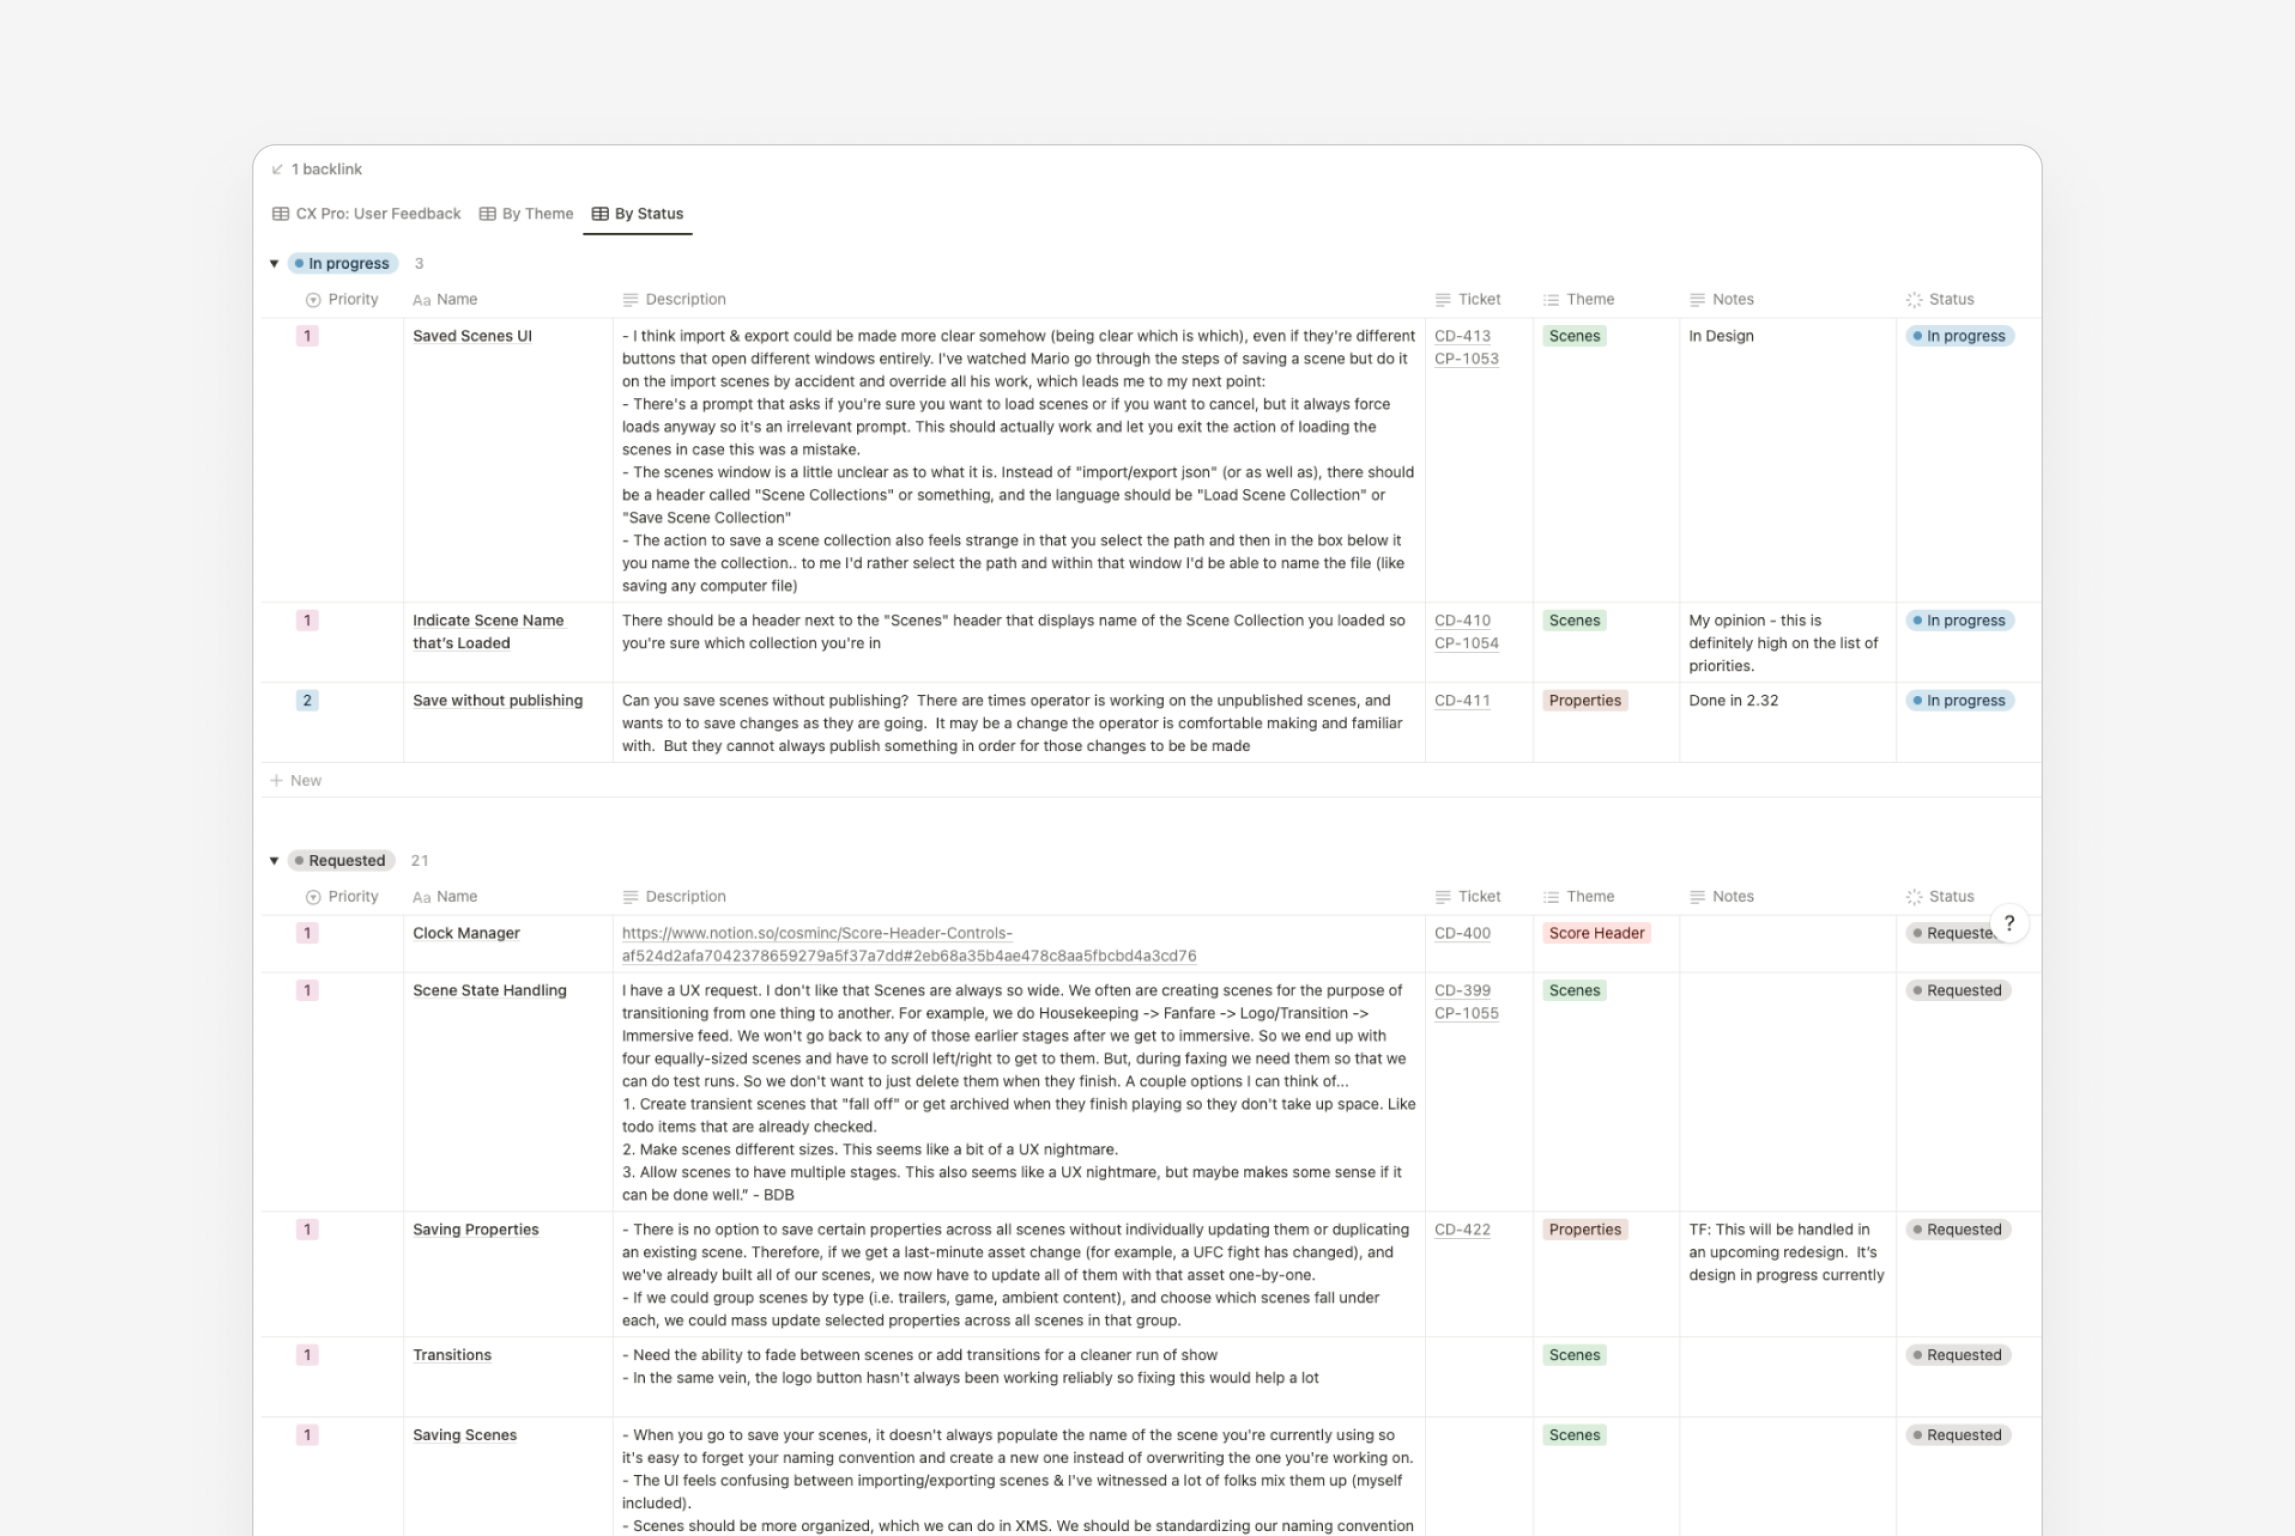Collapse the In progress group
The width and height of the screenshot is (2295, 1536).
click(x=274, y=264)
